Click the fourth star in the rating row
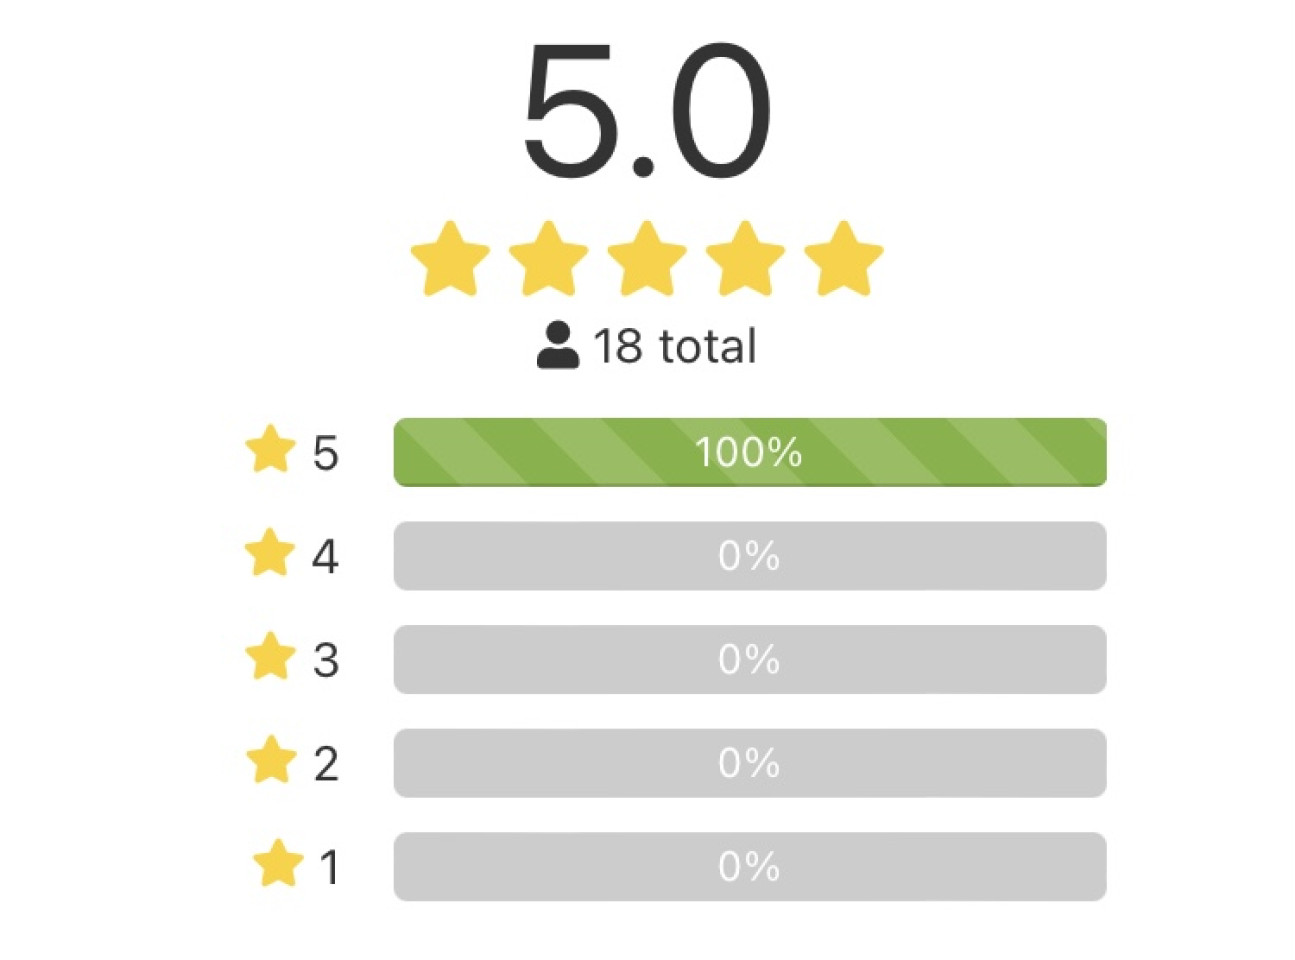1295x960 pixels. point(745,259)
